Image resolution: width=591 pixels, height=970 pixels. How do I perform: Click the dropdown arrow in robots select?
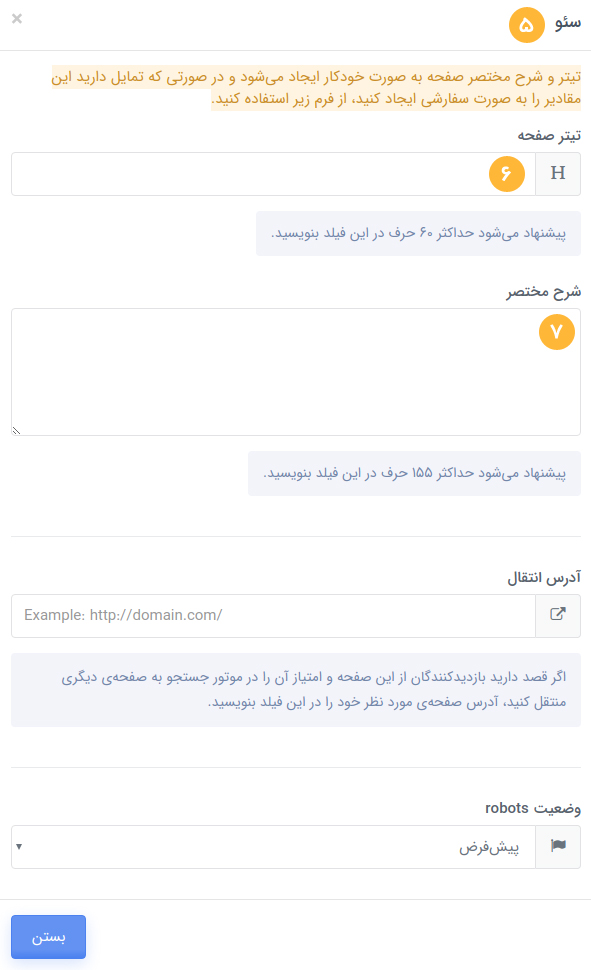[19, 846]
